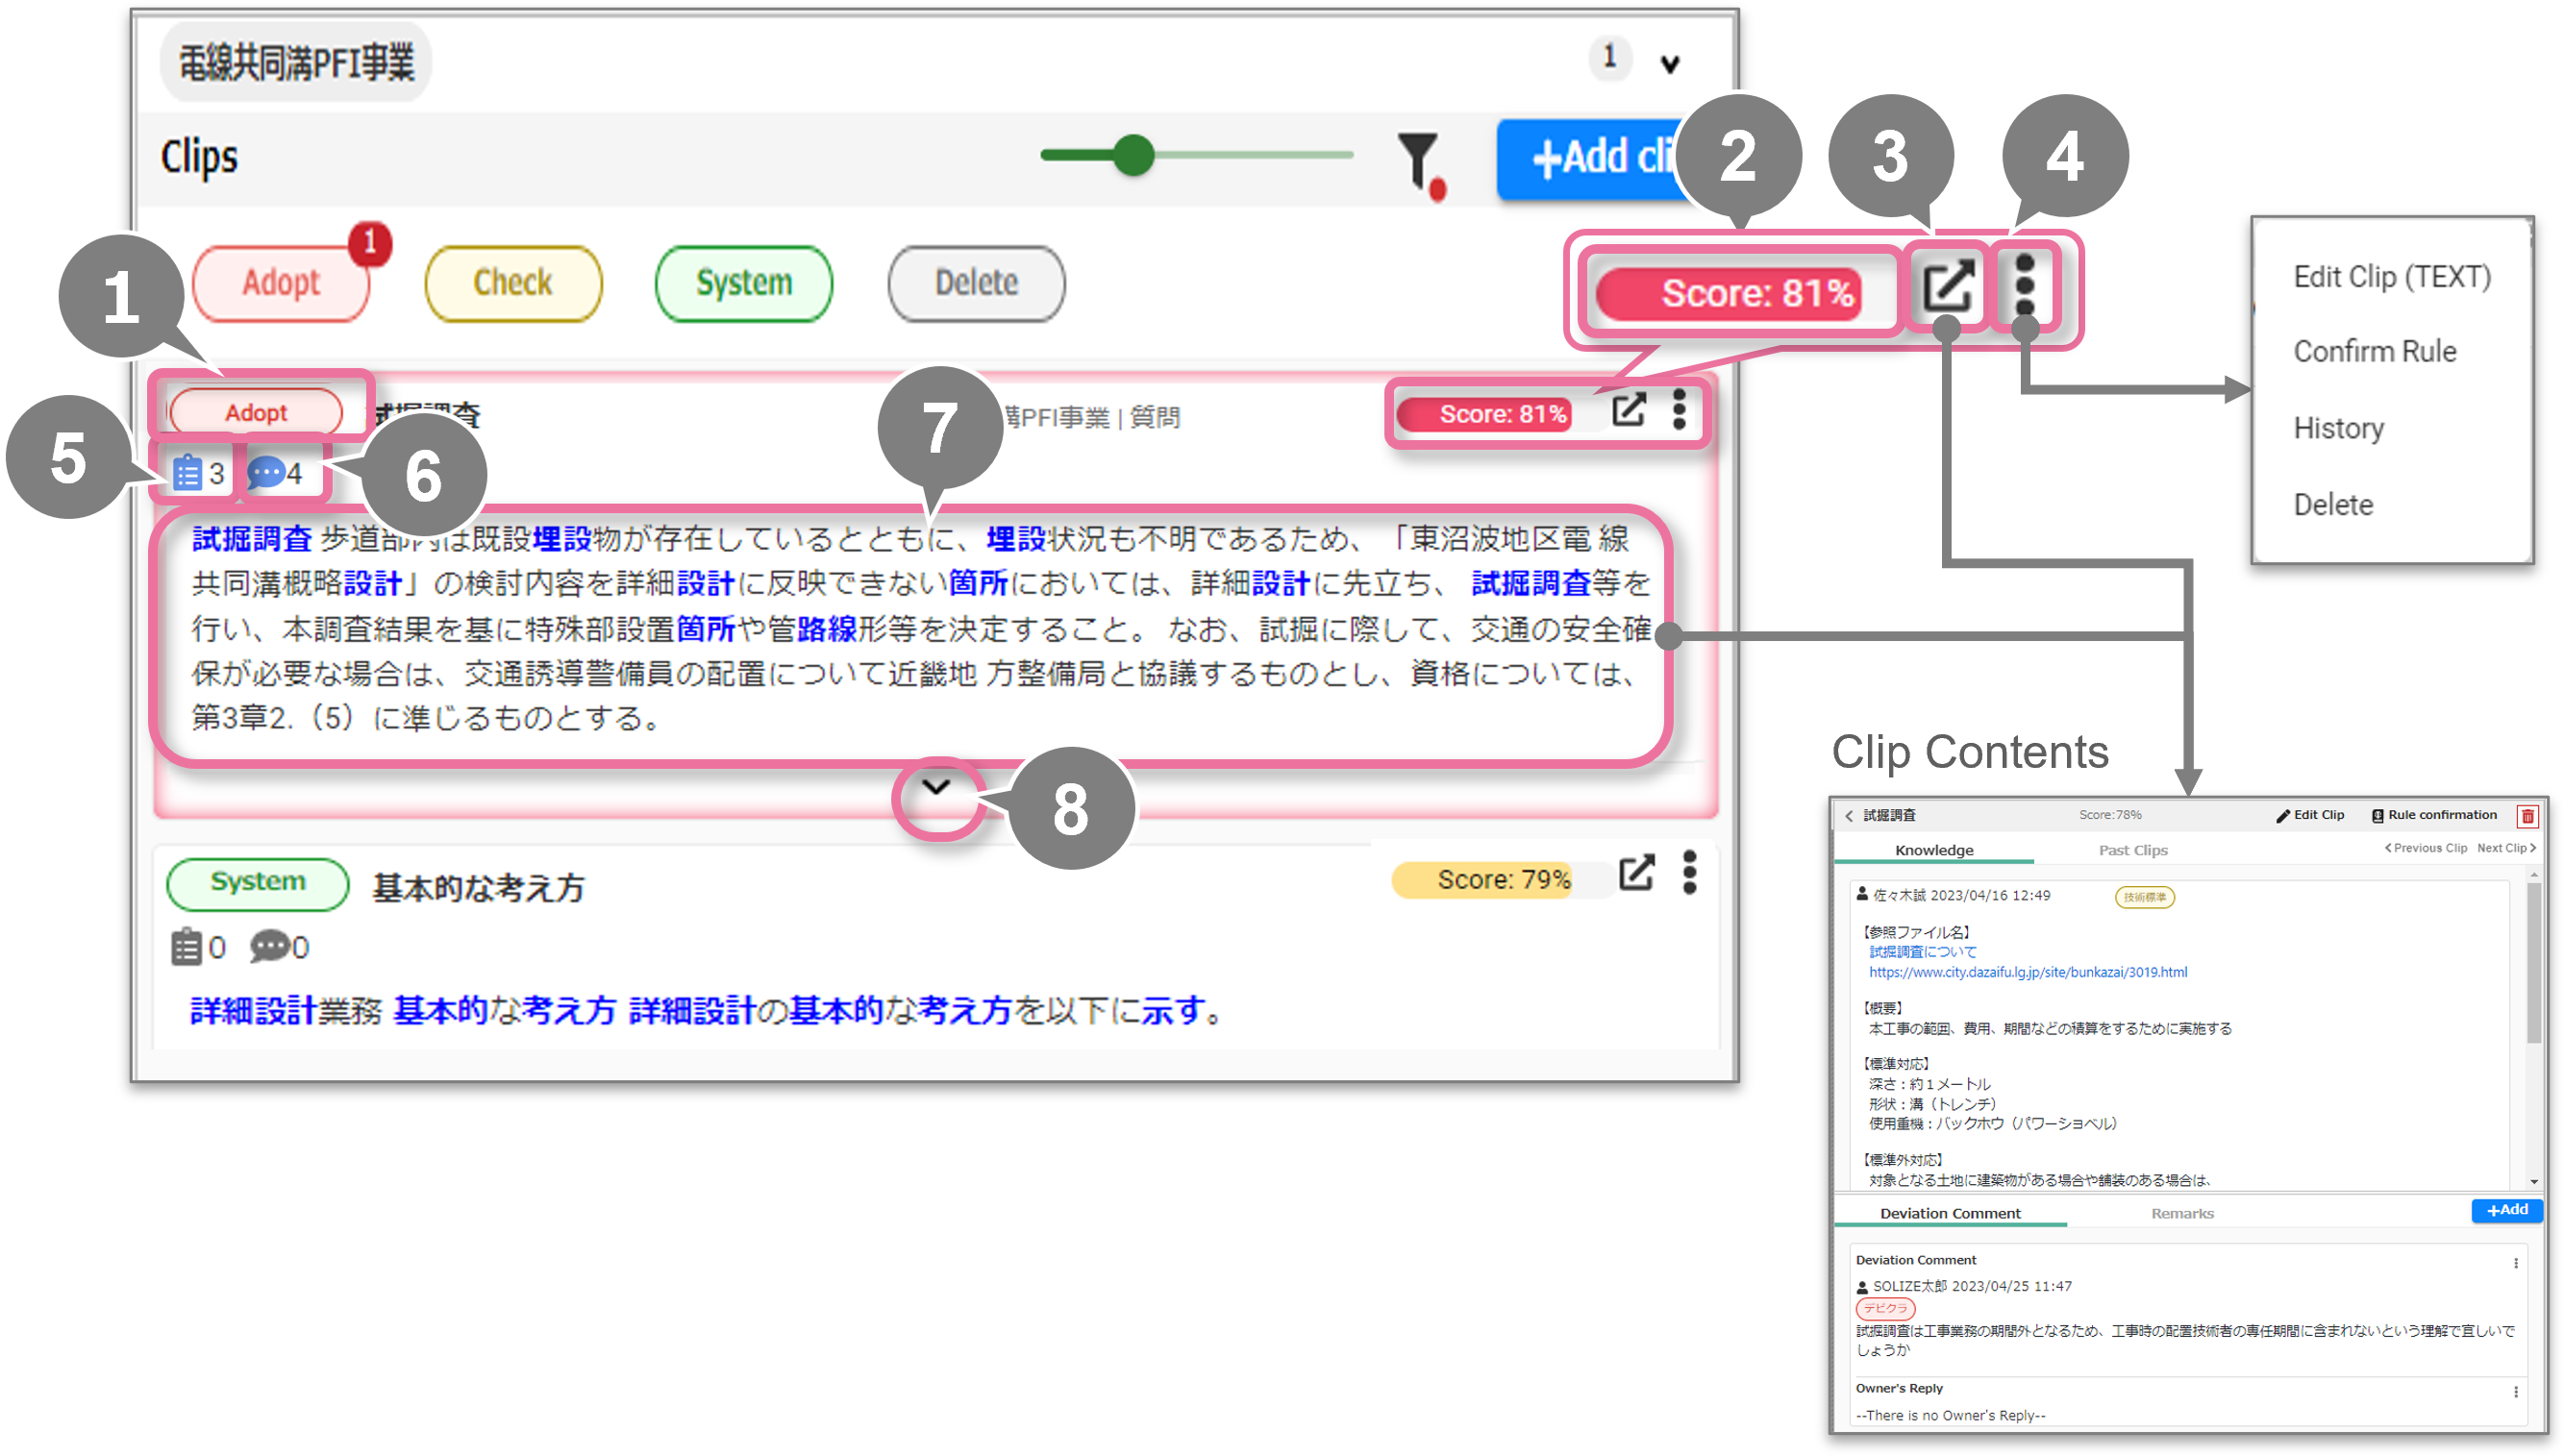Open external view for 81% score clip
The height and width of the screenshot is (1456, 2564).
click(x=1628, y=409)
